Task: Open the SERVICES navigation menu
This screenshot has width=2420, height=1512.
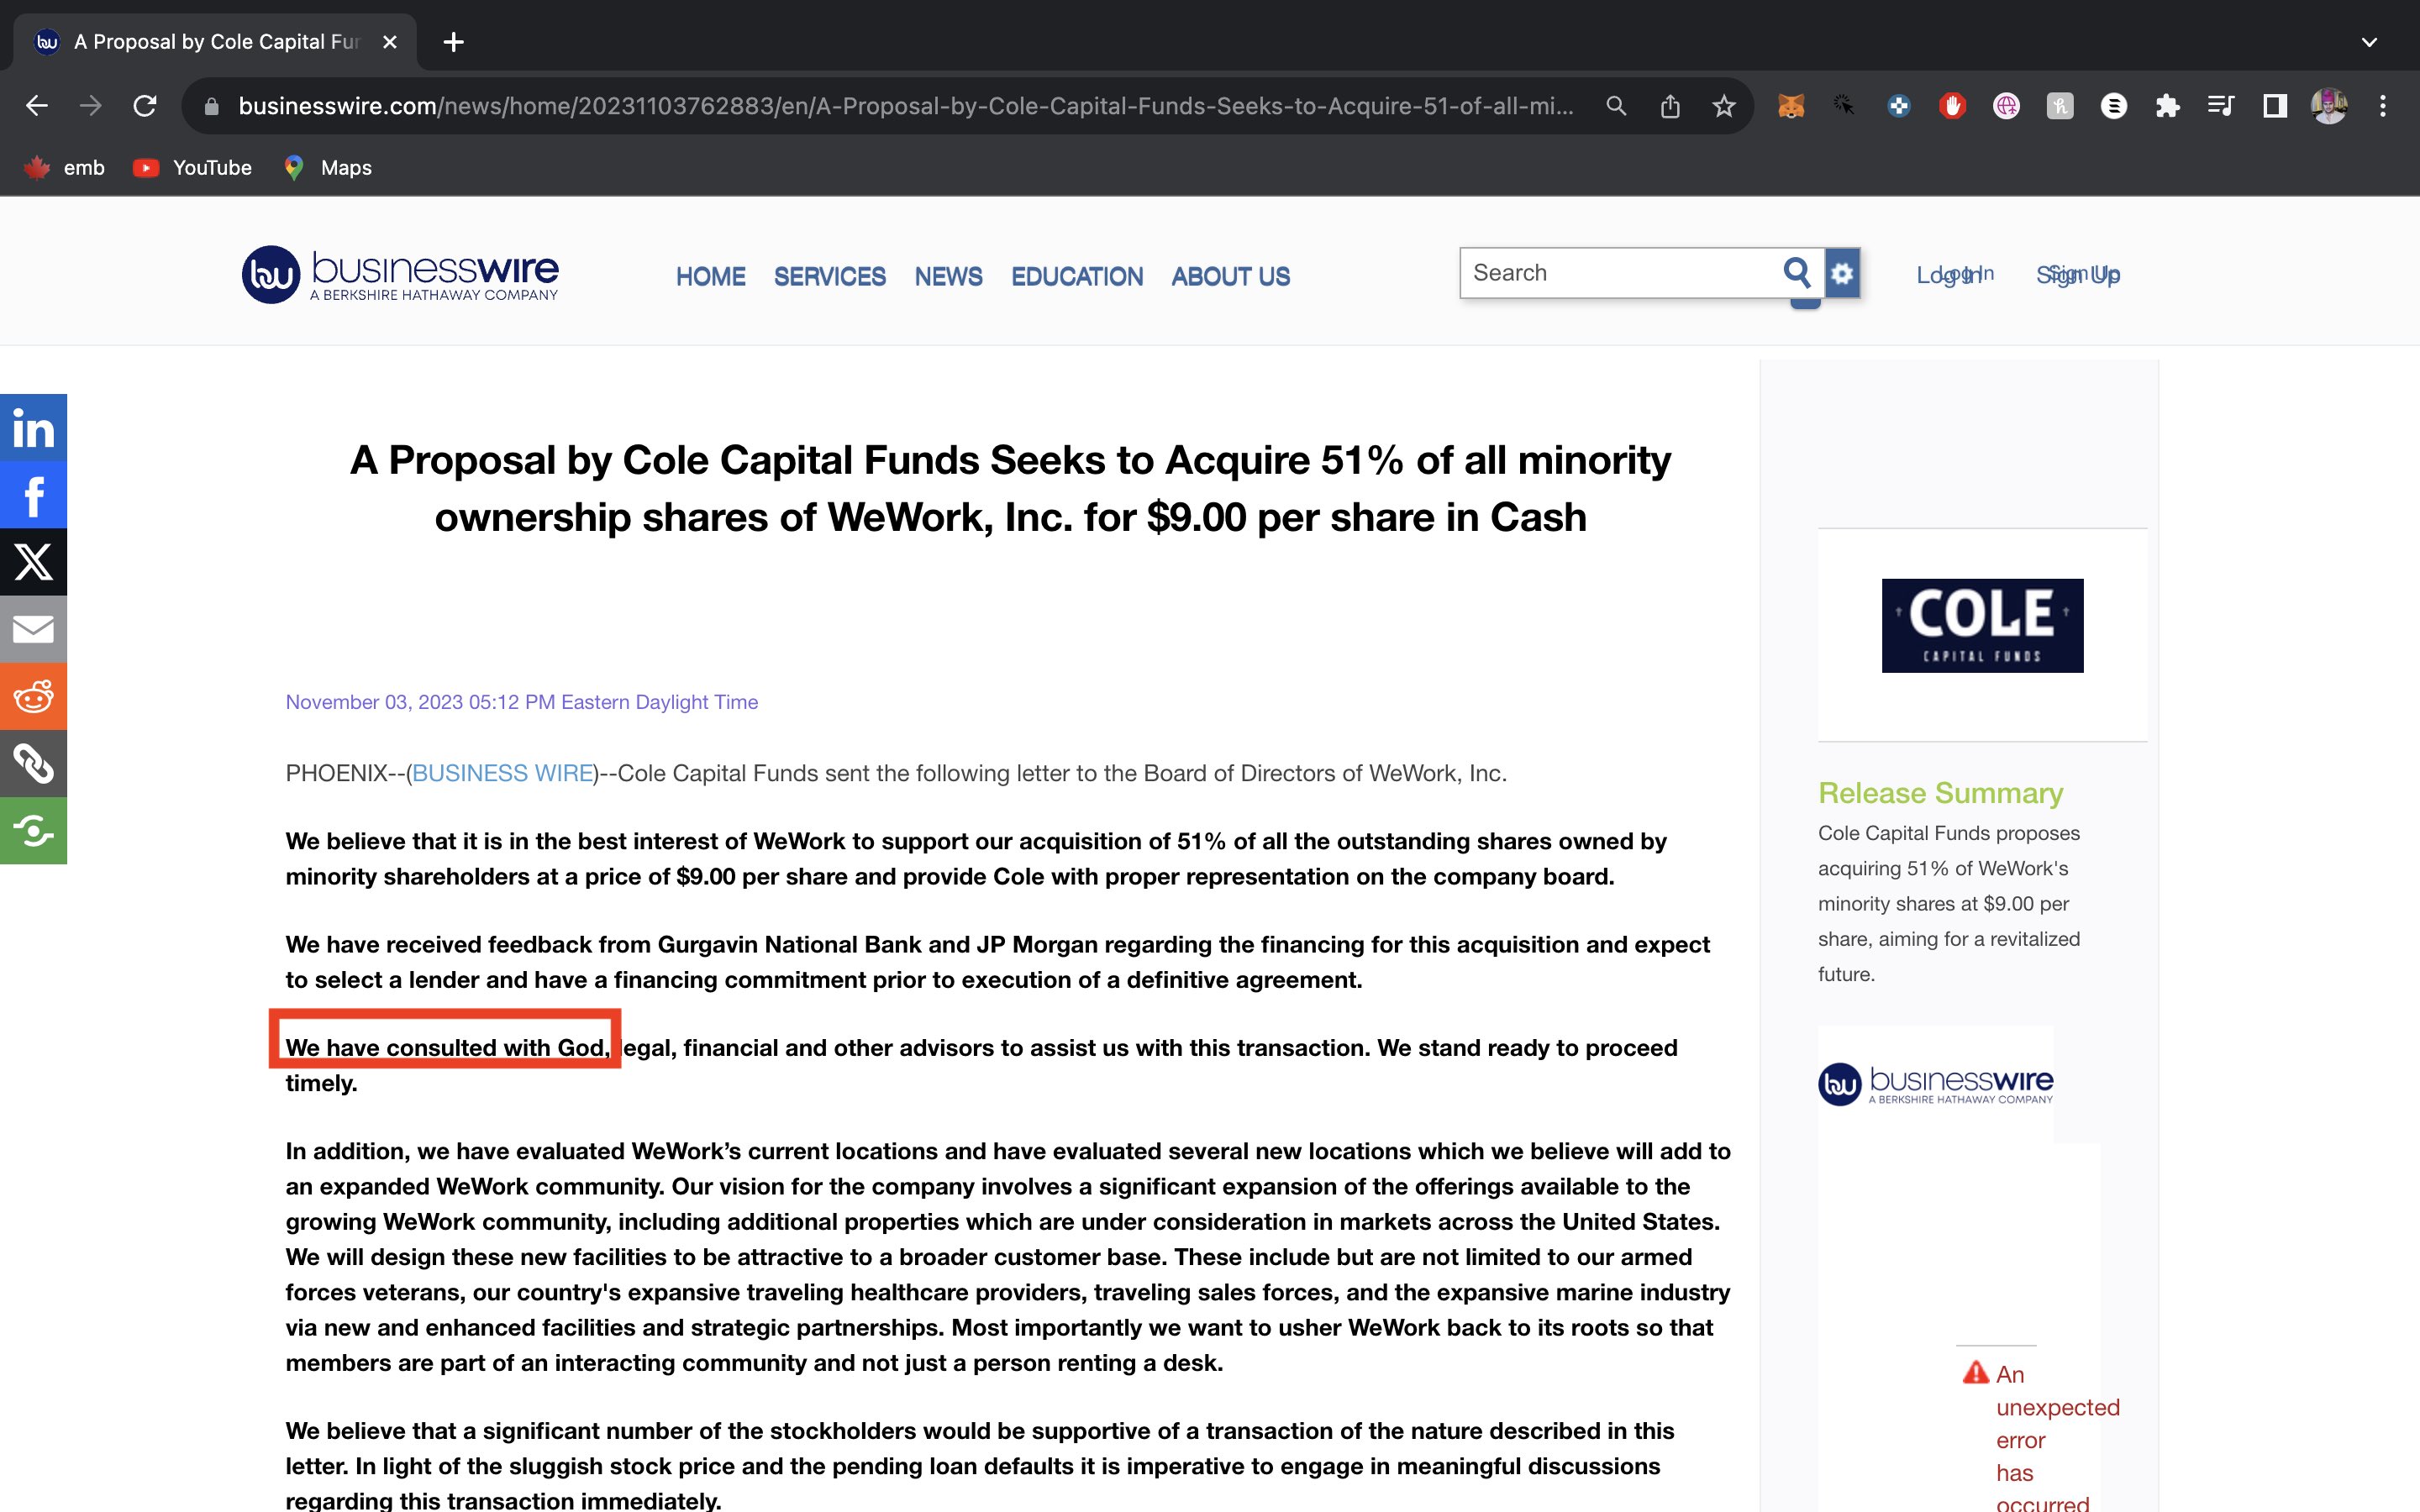Action: [829, 276]
